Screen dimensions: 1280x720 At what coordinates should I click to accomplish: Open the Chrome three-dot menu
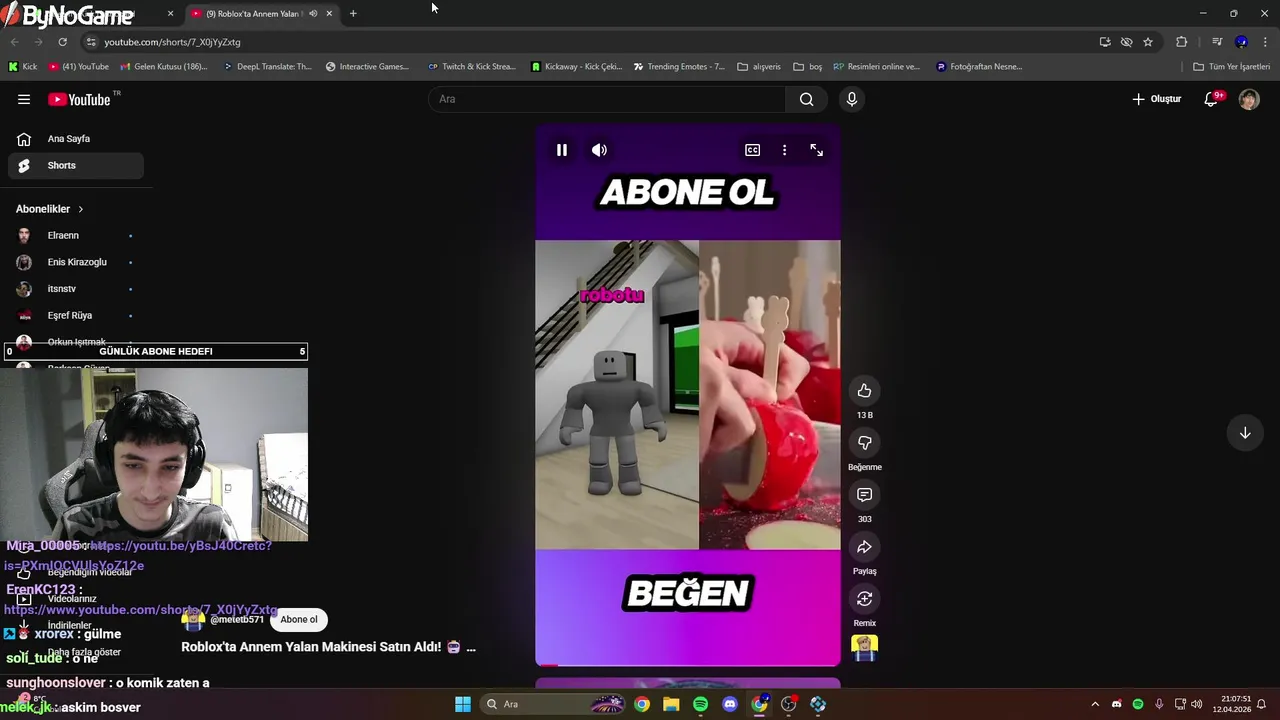1265,42
